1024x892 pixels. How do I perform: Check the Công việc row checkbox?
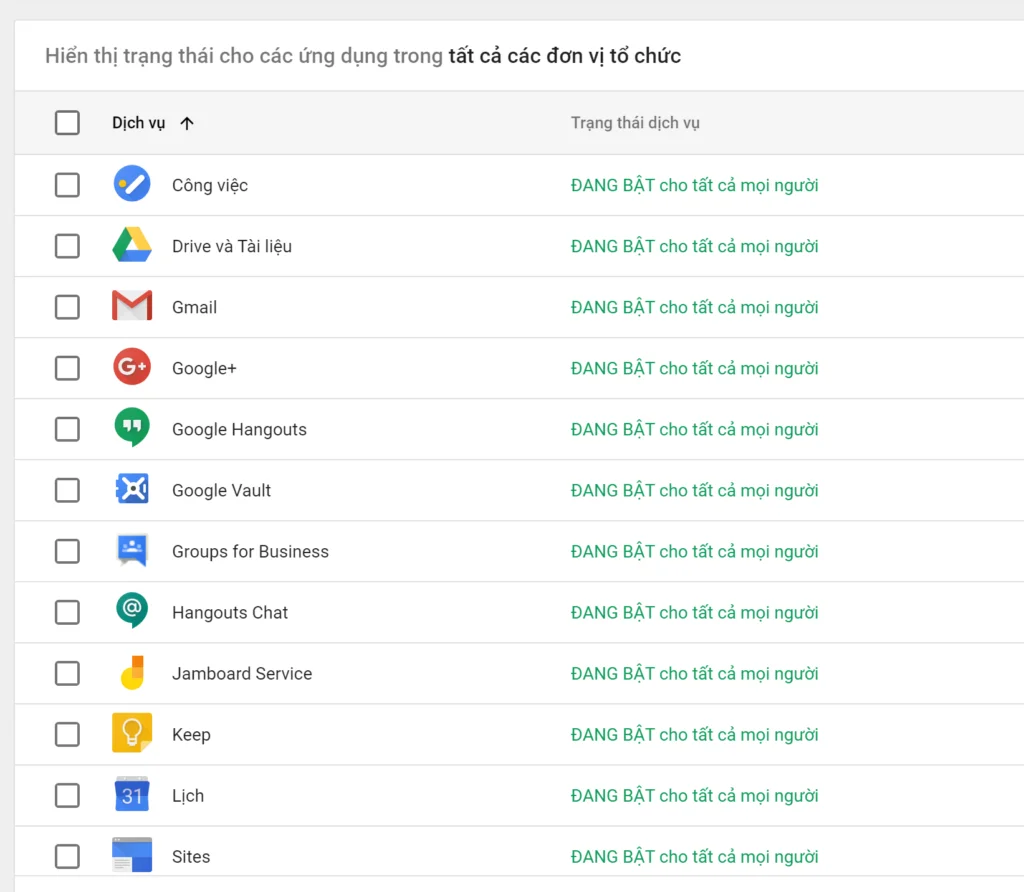tap(67, 185)
